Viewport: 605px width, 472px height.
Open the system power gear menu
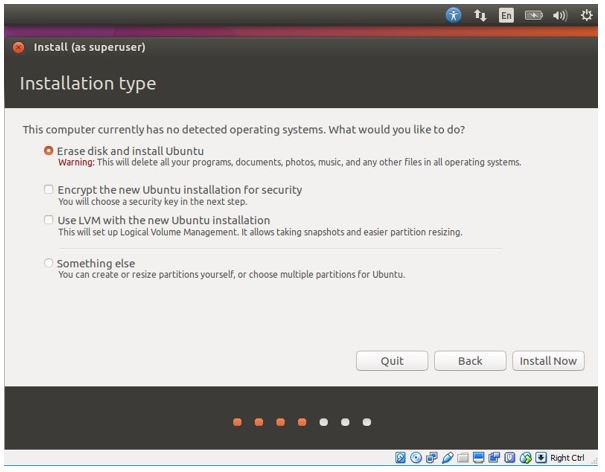point(586,15)
